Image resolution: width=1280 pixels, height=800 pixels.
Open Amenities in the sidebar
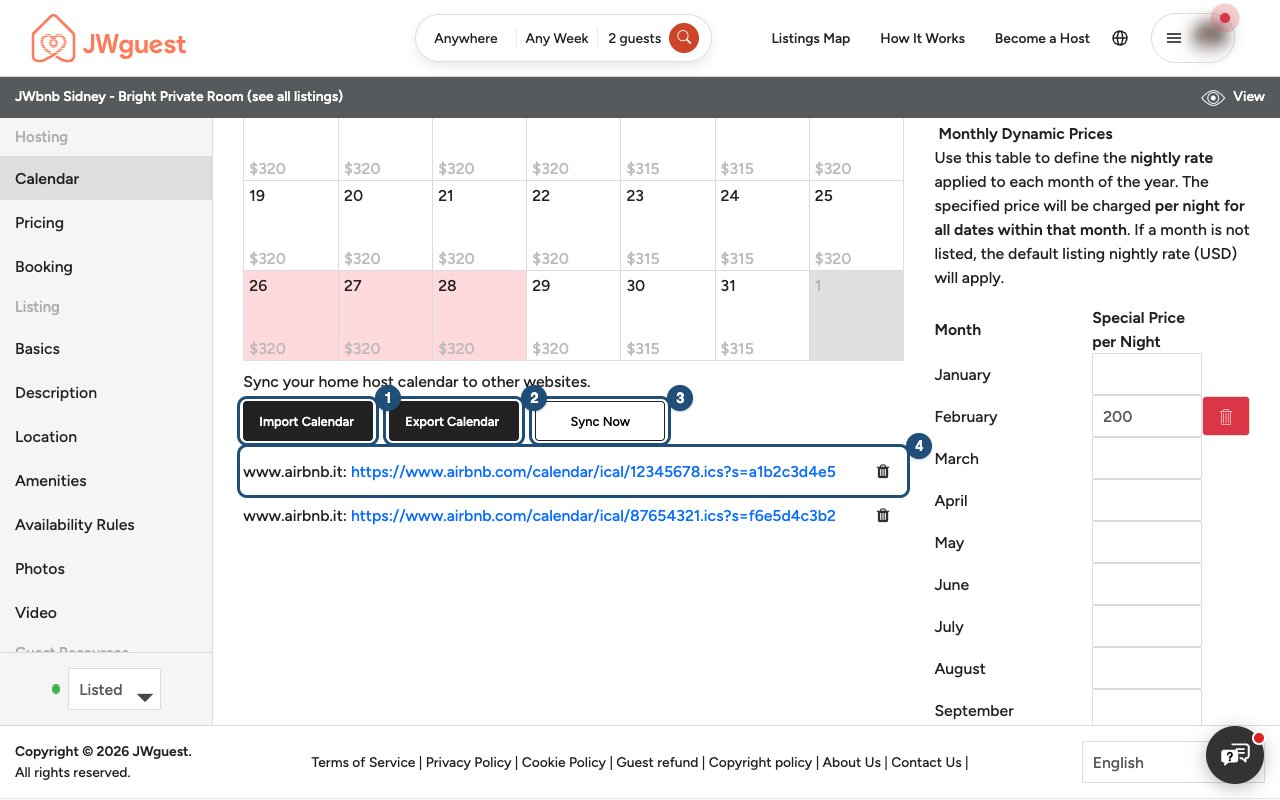point(106,481)
